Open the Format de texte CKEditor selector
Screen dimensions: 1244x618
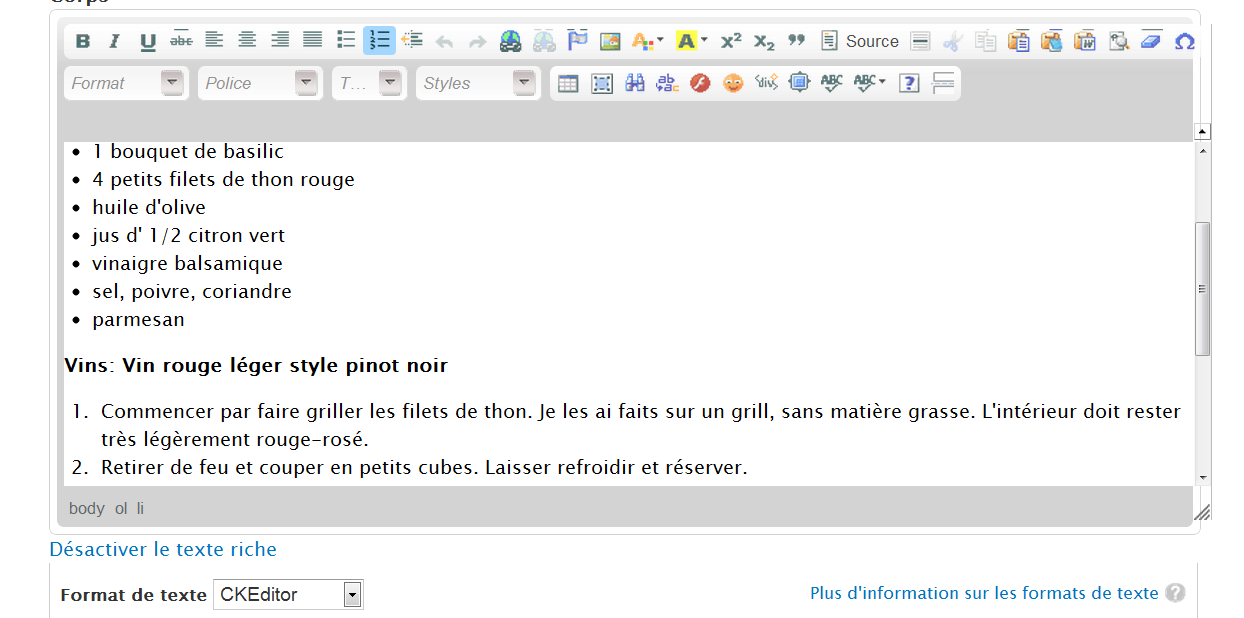(x=288, y=595)
